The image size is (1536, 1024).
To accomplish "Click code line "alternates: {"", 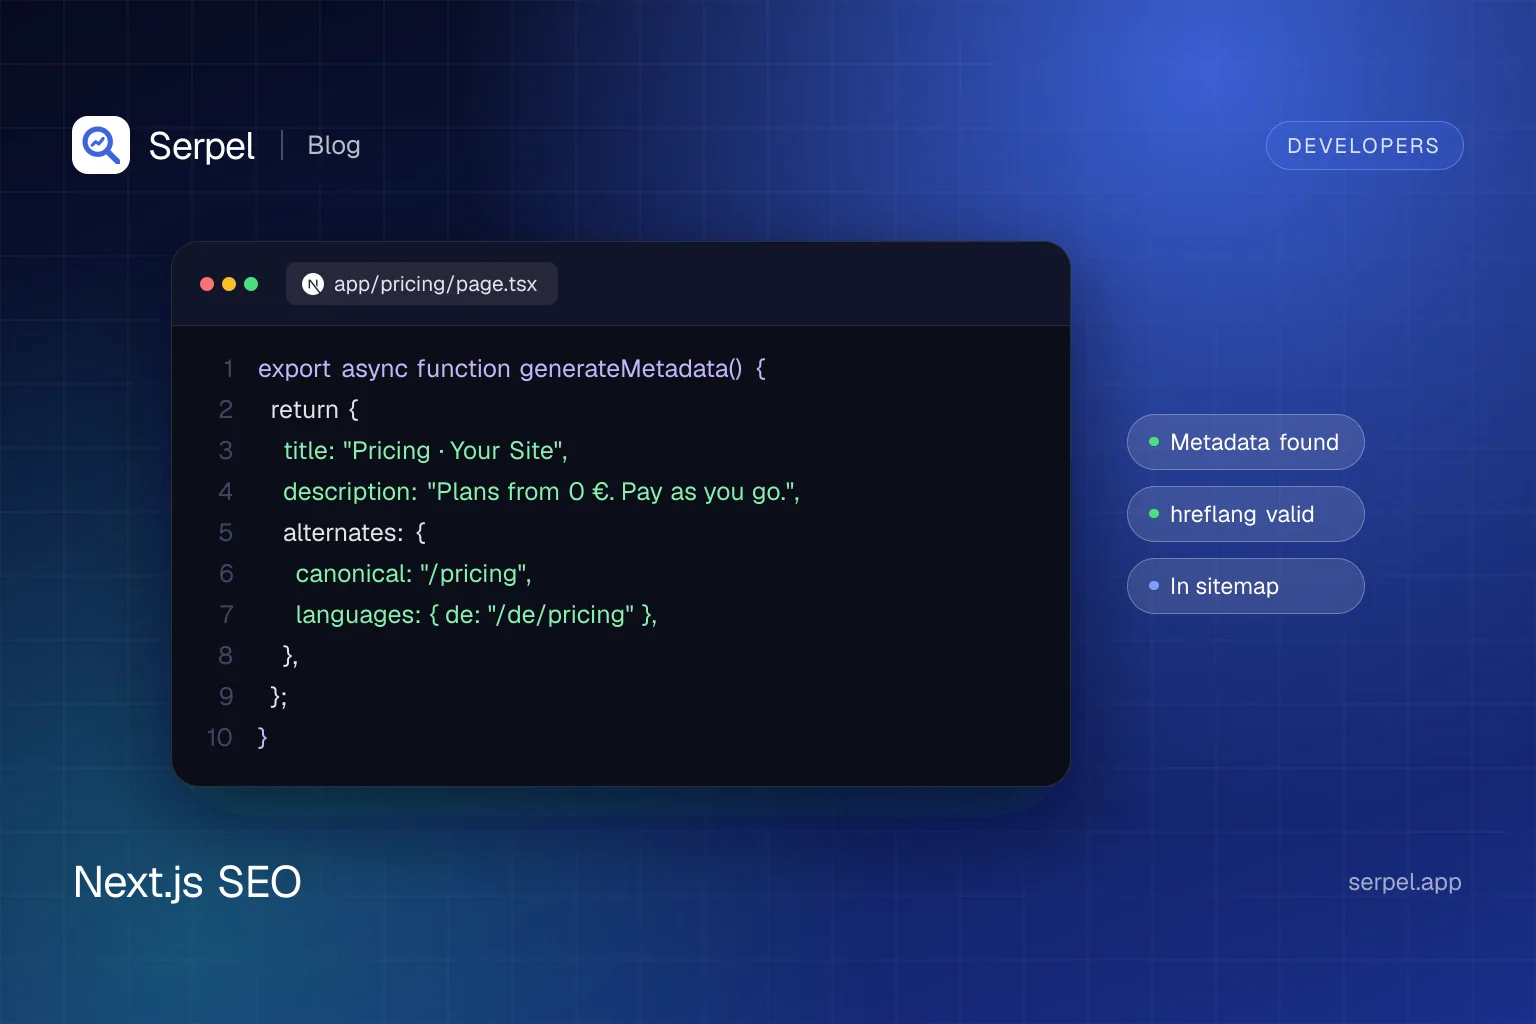I will (354, 533).
